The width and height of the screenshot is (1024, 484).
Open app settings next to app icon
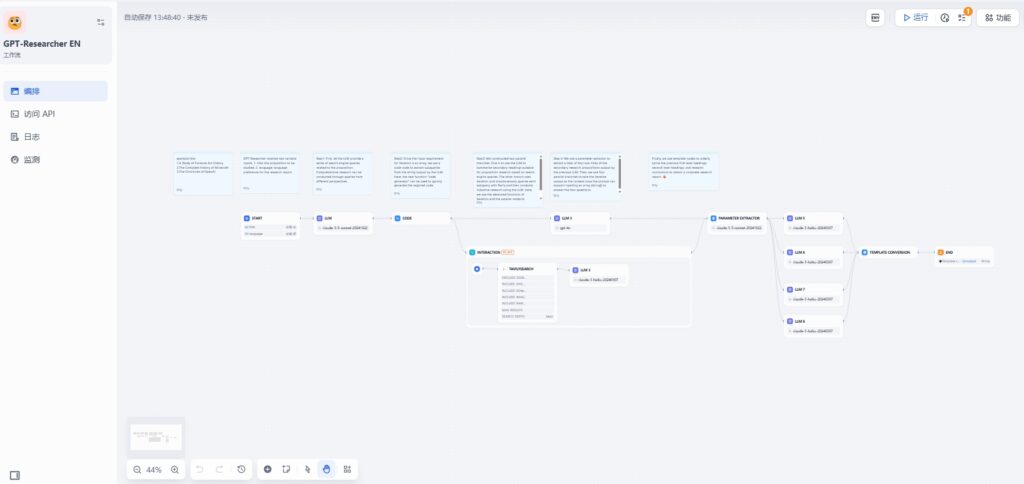tap(100, 21)
